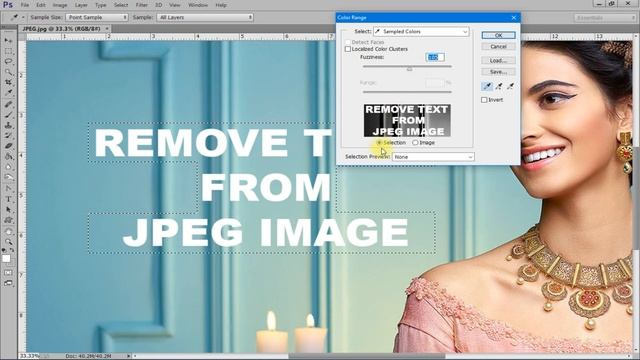Image resolution: width=640 pixels, height=360 pixels.
Task: Open the Edit menu
Action: (40, 5)
